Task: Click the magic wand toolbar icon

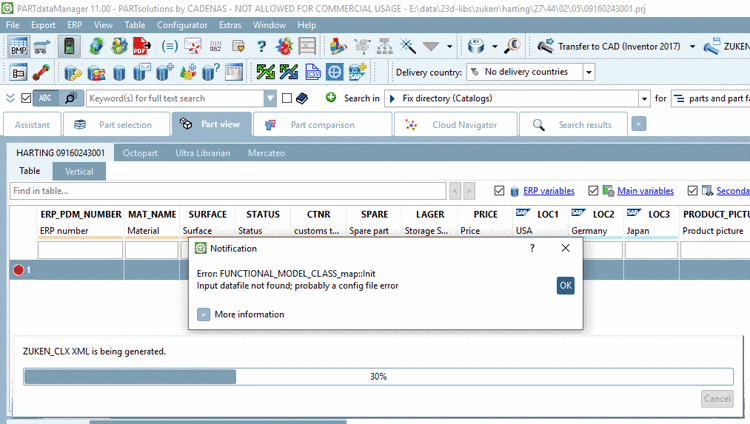Action: coord(408,46)
